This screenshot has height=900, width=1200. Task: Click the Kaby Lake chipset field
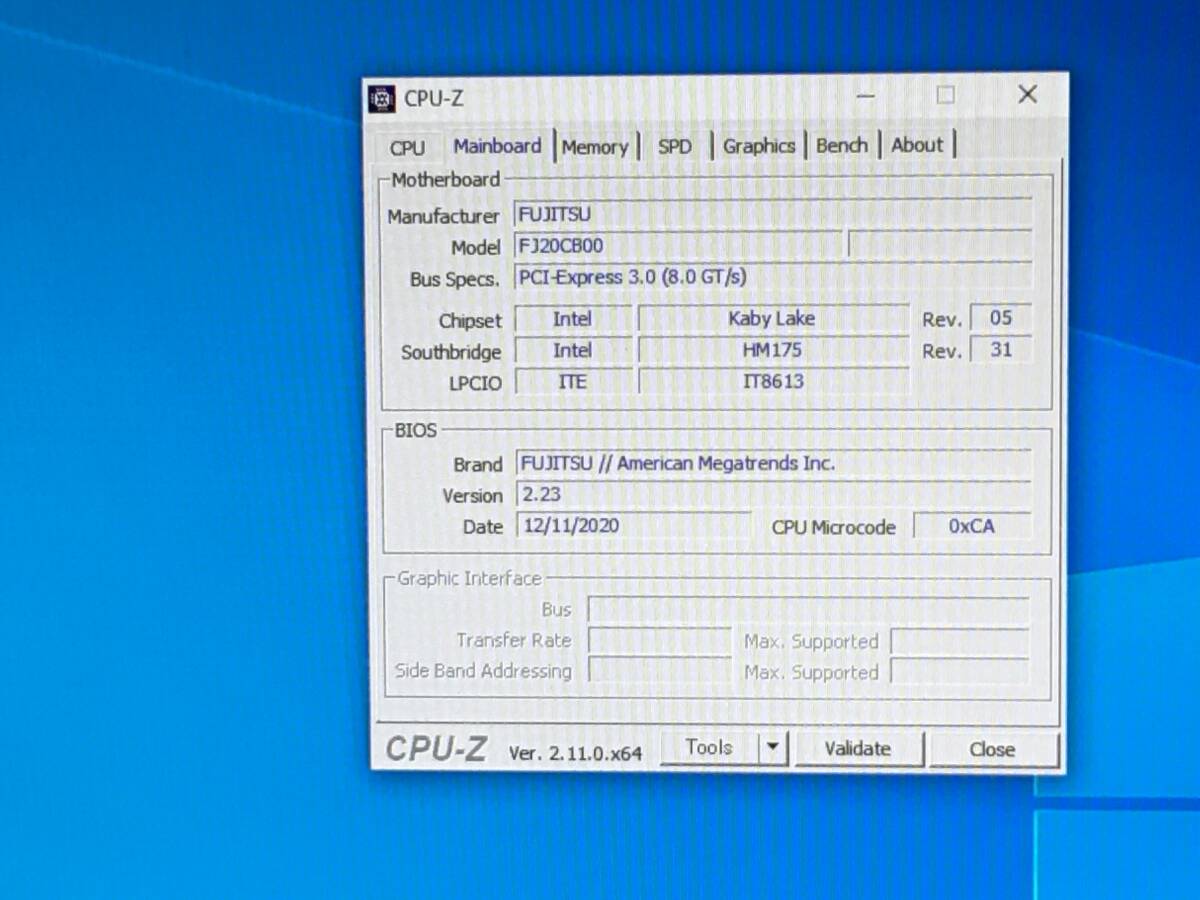[x=772, y=319]
